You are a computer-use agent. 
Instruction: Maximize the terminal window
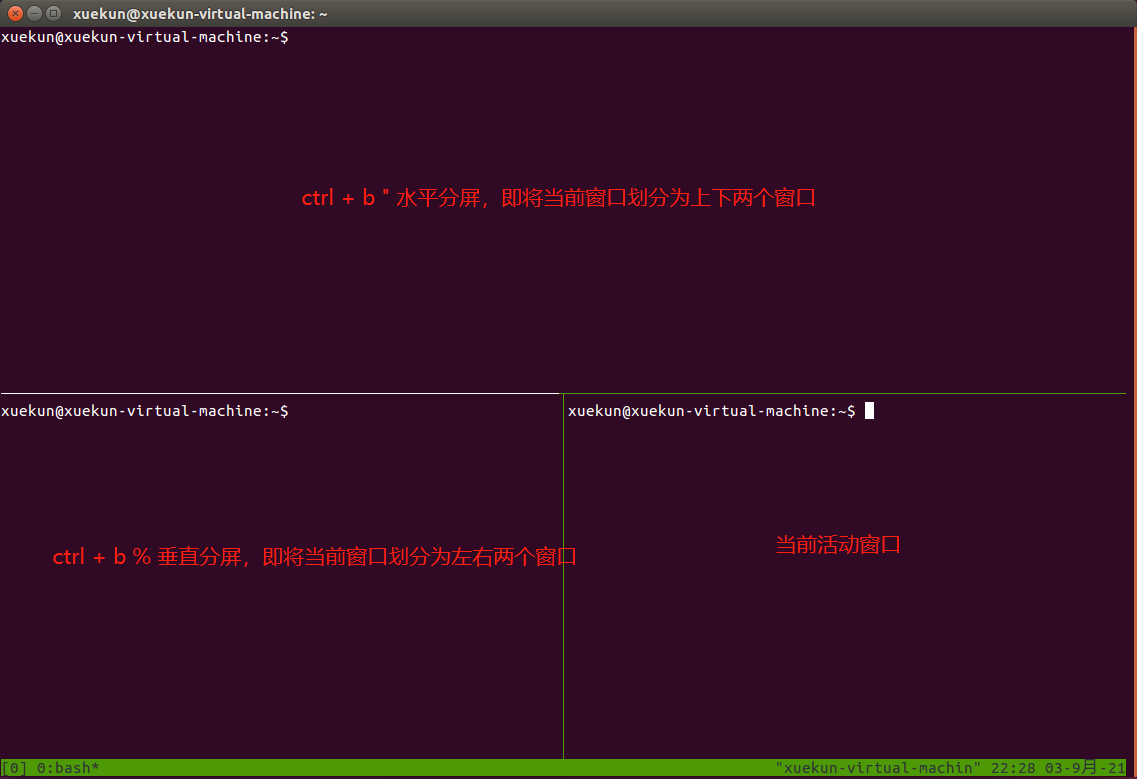[53, 13]
